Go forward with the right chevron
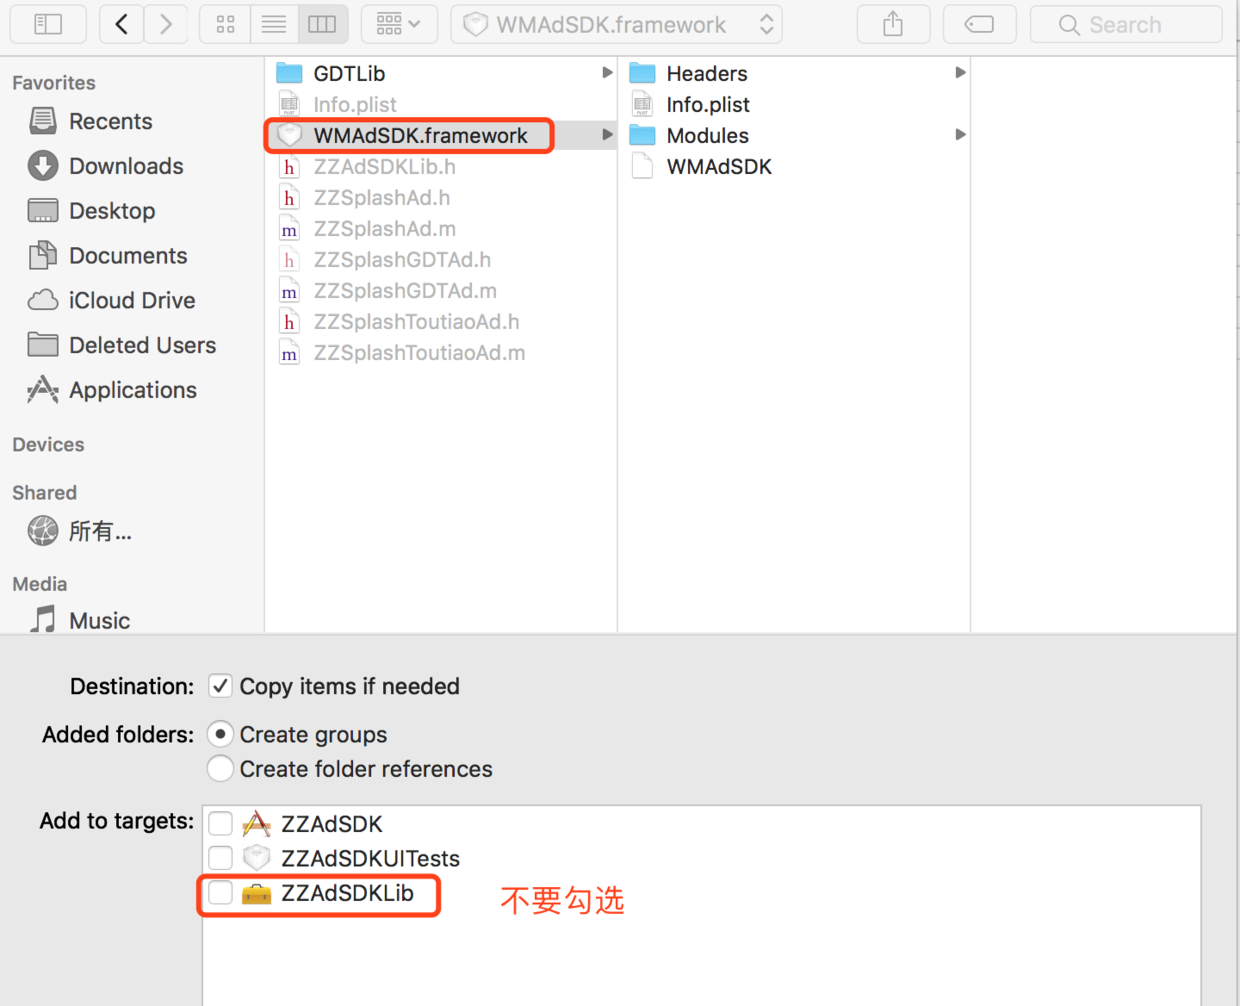Image resolution: width=1240 pixels, height=1006 pixels. [165, 24]
